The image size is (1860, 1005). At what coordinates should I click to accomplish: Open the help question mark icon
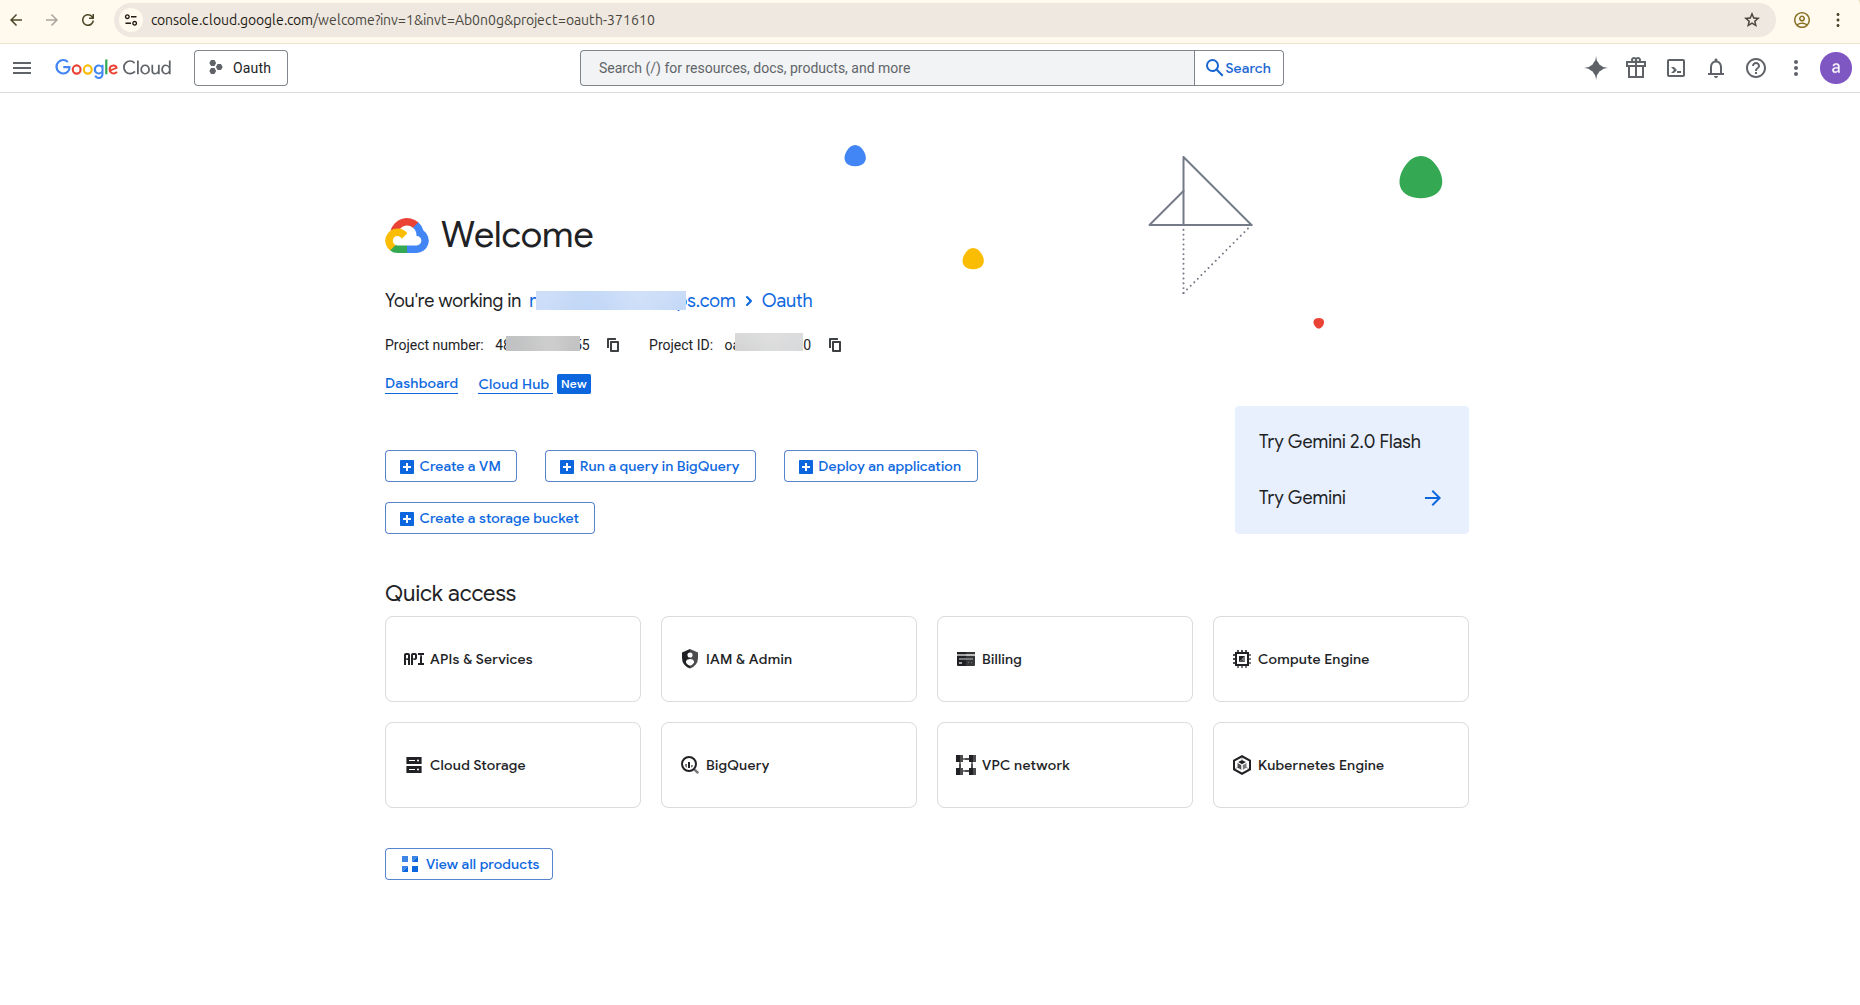click(1756, 68)
